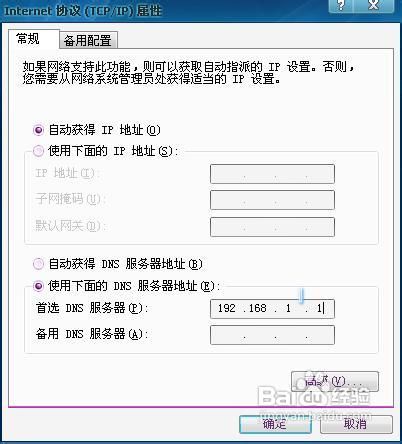Click second octet 168 in preferred DNS
This screenshot has height=444, width=402.
258,308
